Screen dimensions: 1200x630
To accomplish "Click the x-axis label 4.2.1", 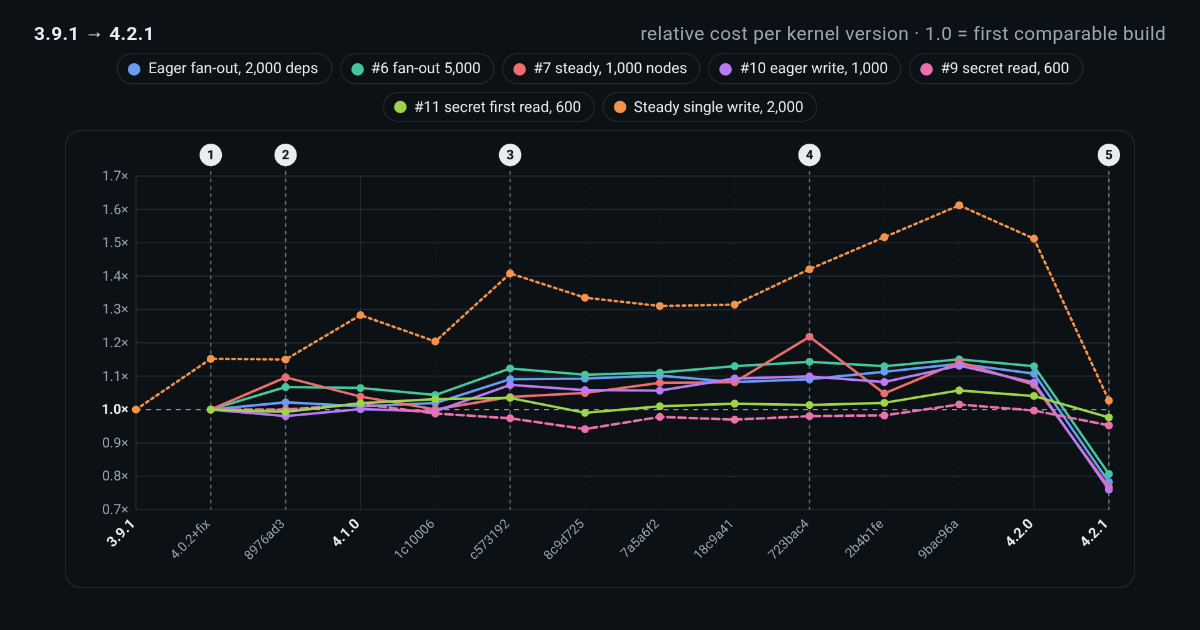I will pos(1094,534).
